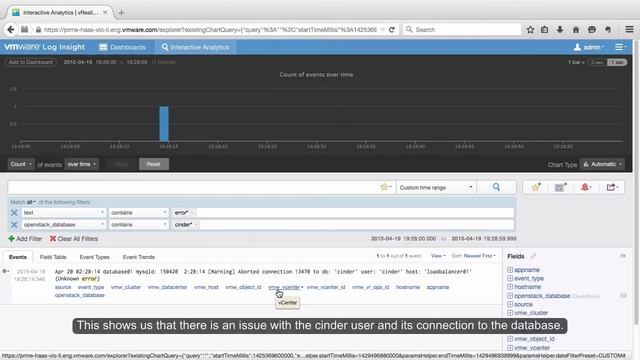Image resolution: width=640 pixels, height=360 pixels.
Task: Open the admin user menu
Action: pyautogui.click(x=589, y=47)
